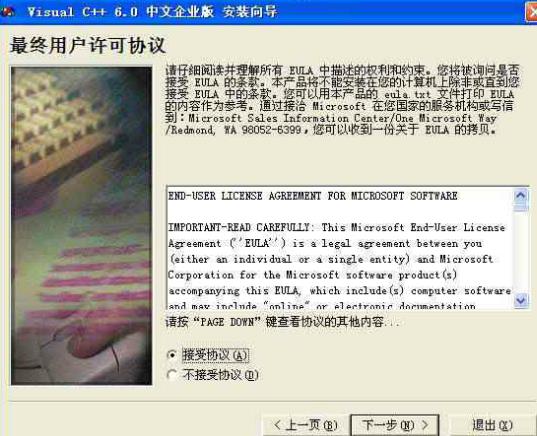Click the Visual C++ icon in the title bar
Image resolution: width=537 pixels, height=436 pixels.
[7, 11]
